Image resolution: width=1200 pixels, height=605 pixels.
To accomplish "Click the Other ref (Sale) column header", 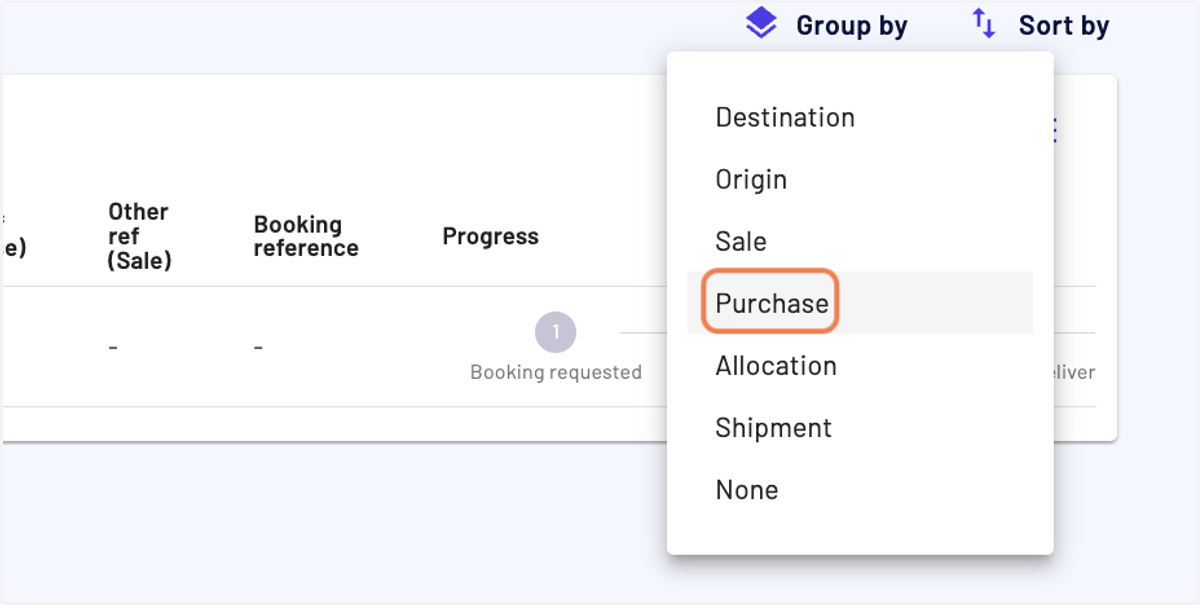I will tap(140, 236).
